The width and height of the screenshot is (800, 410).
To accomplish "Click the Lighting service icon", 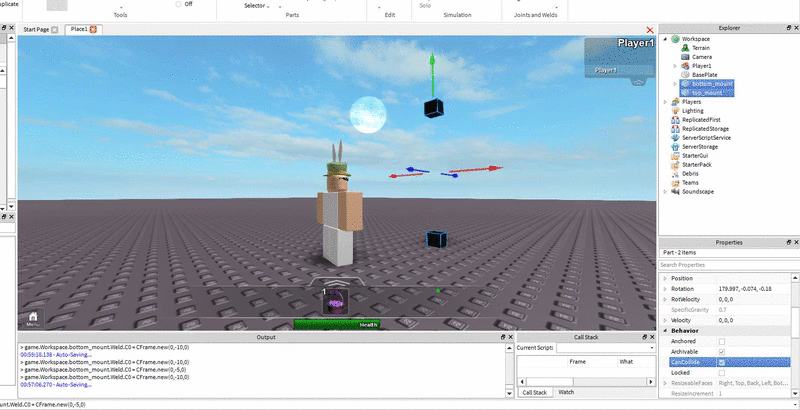I will 676,111.
